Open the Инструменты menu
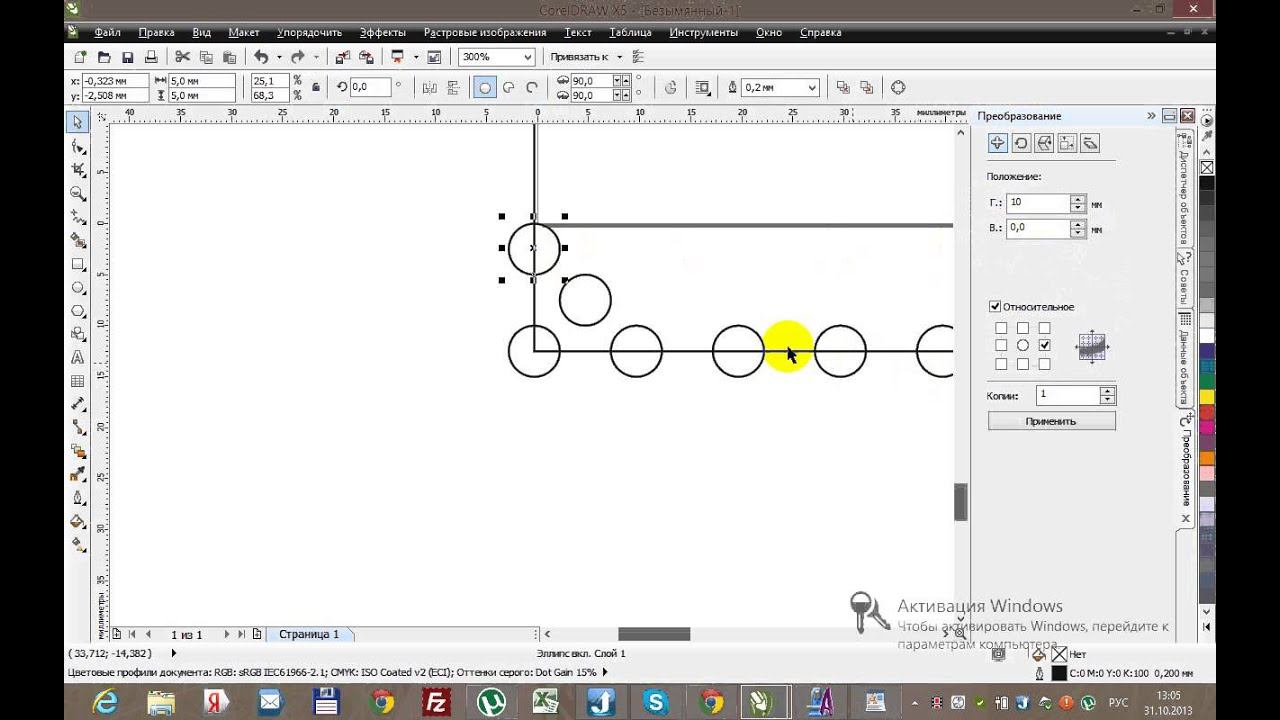Screen dimensions: 1280x720 704,32
